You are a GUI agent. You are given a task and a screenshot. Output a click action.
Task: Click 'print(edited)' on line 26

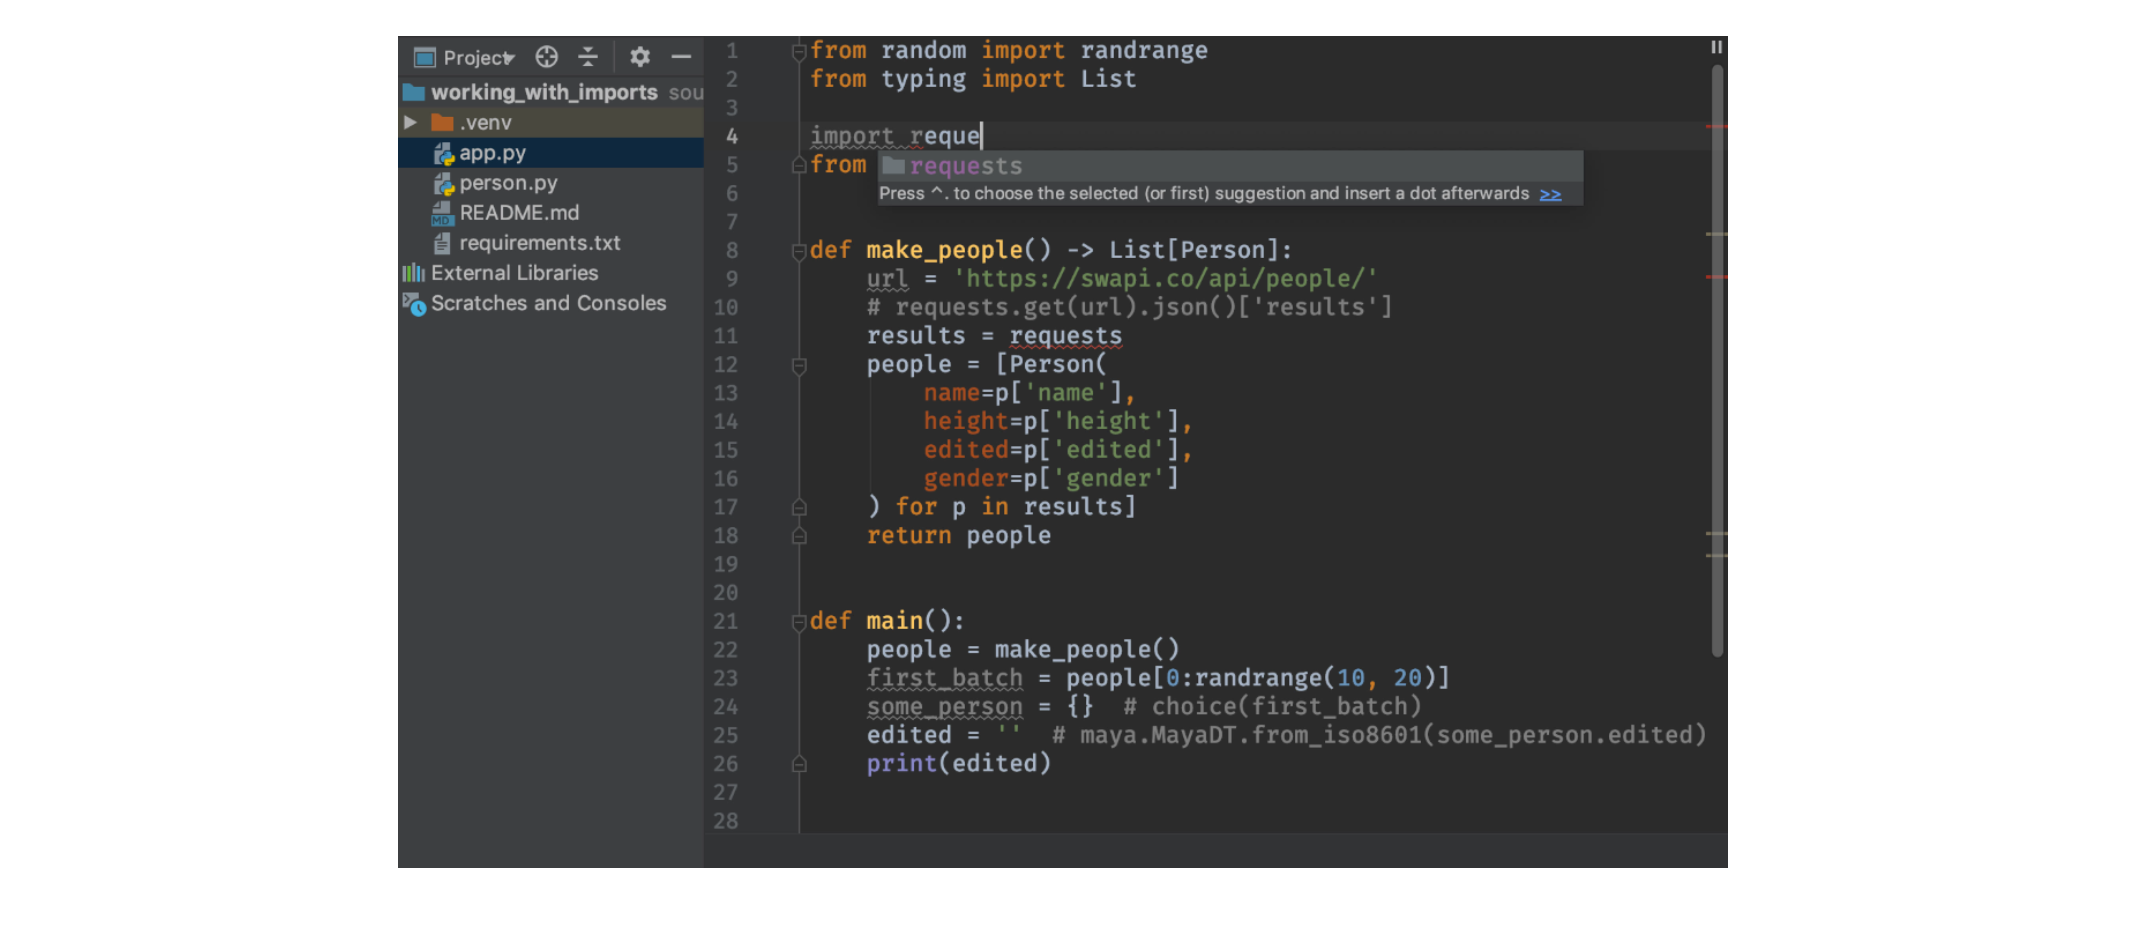(958, 764)
